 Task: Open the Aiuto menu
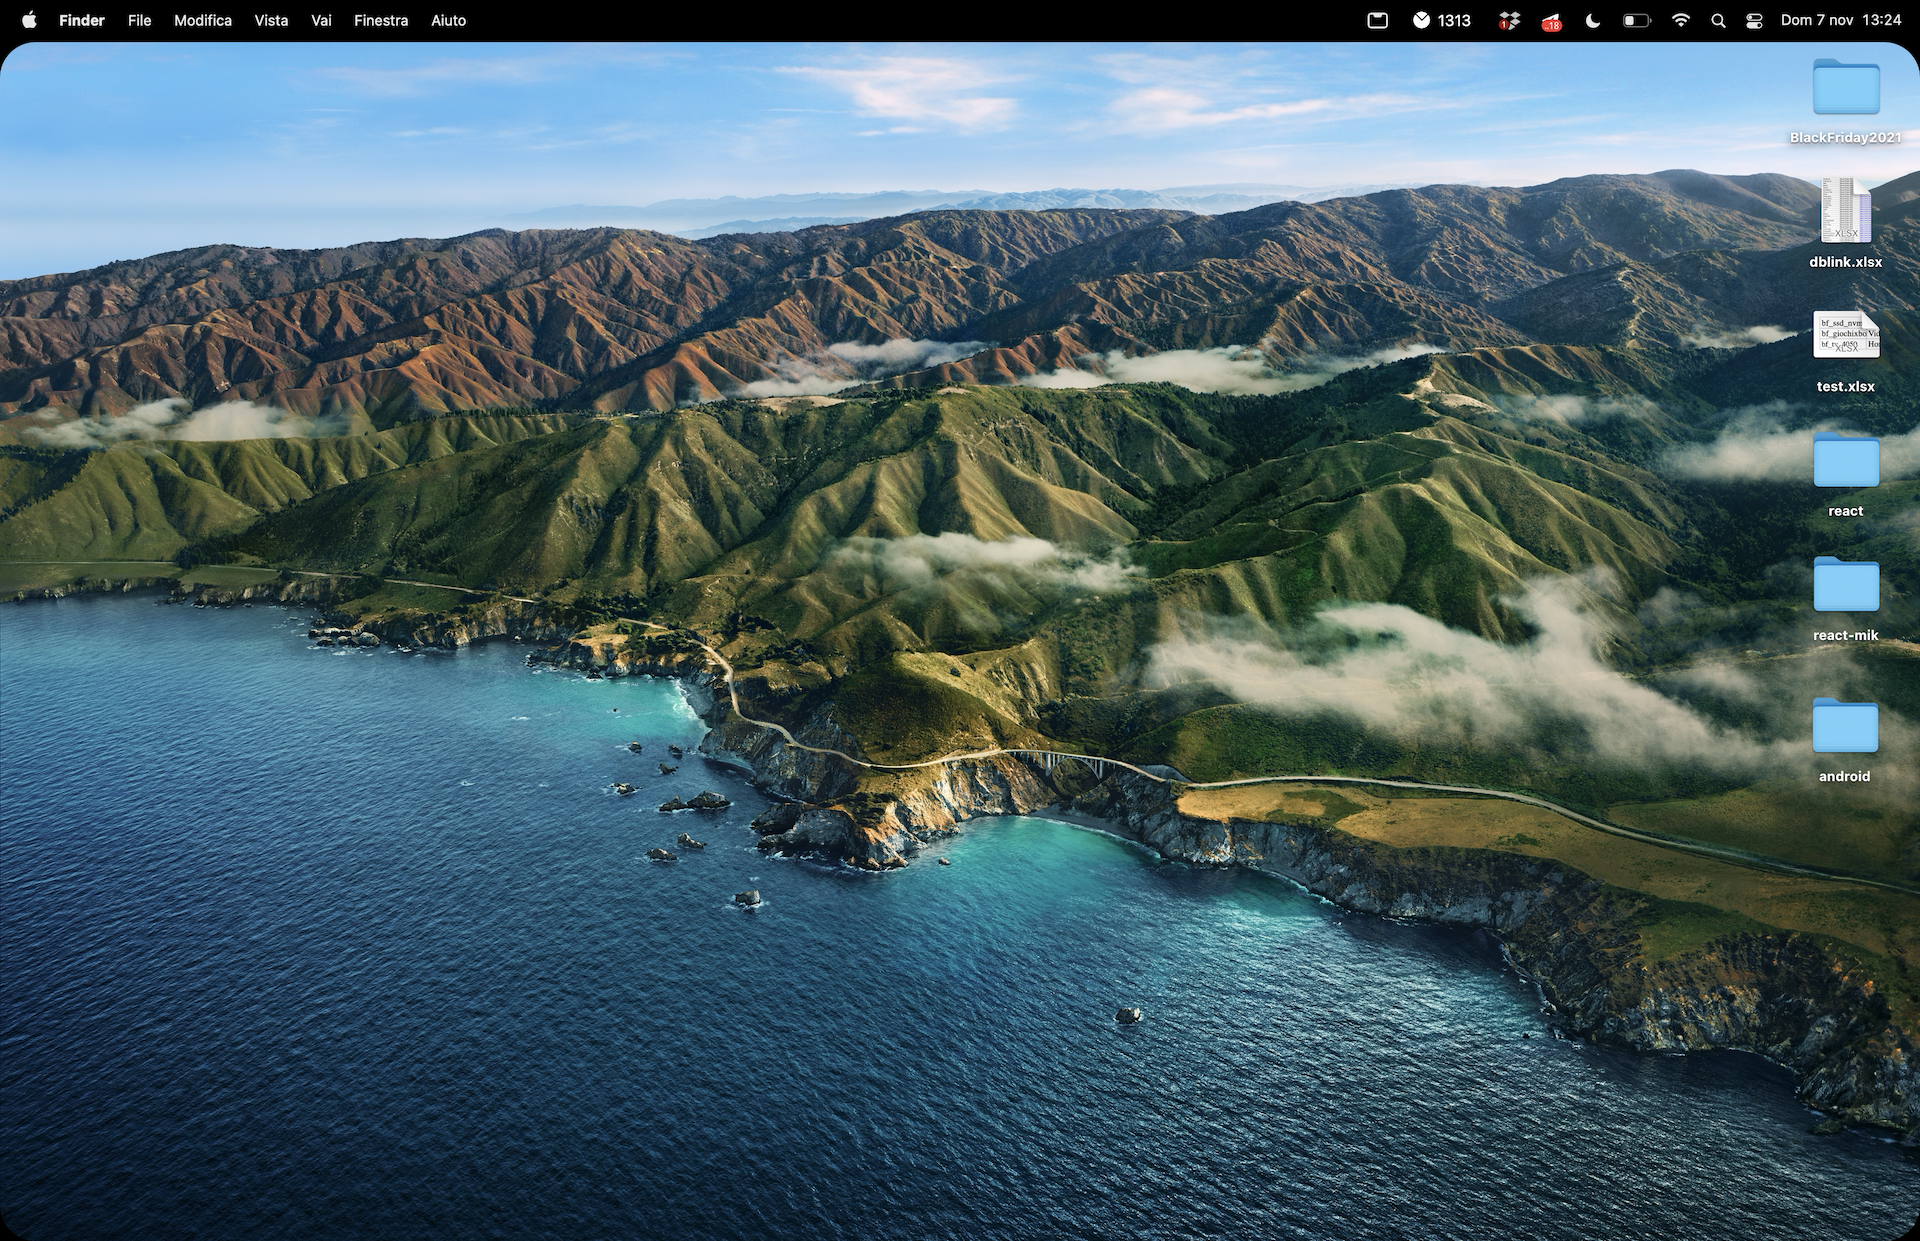448,20
